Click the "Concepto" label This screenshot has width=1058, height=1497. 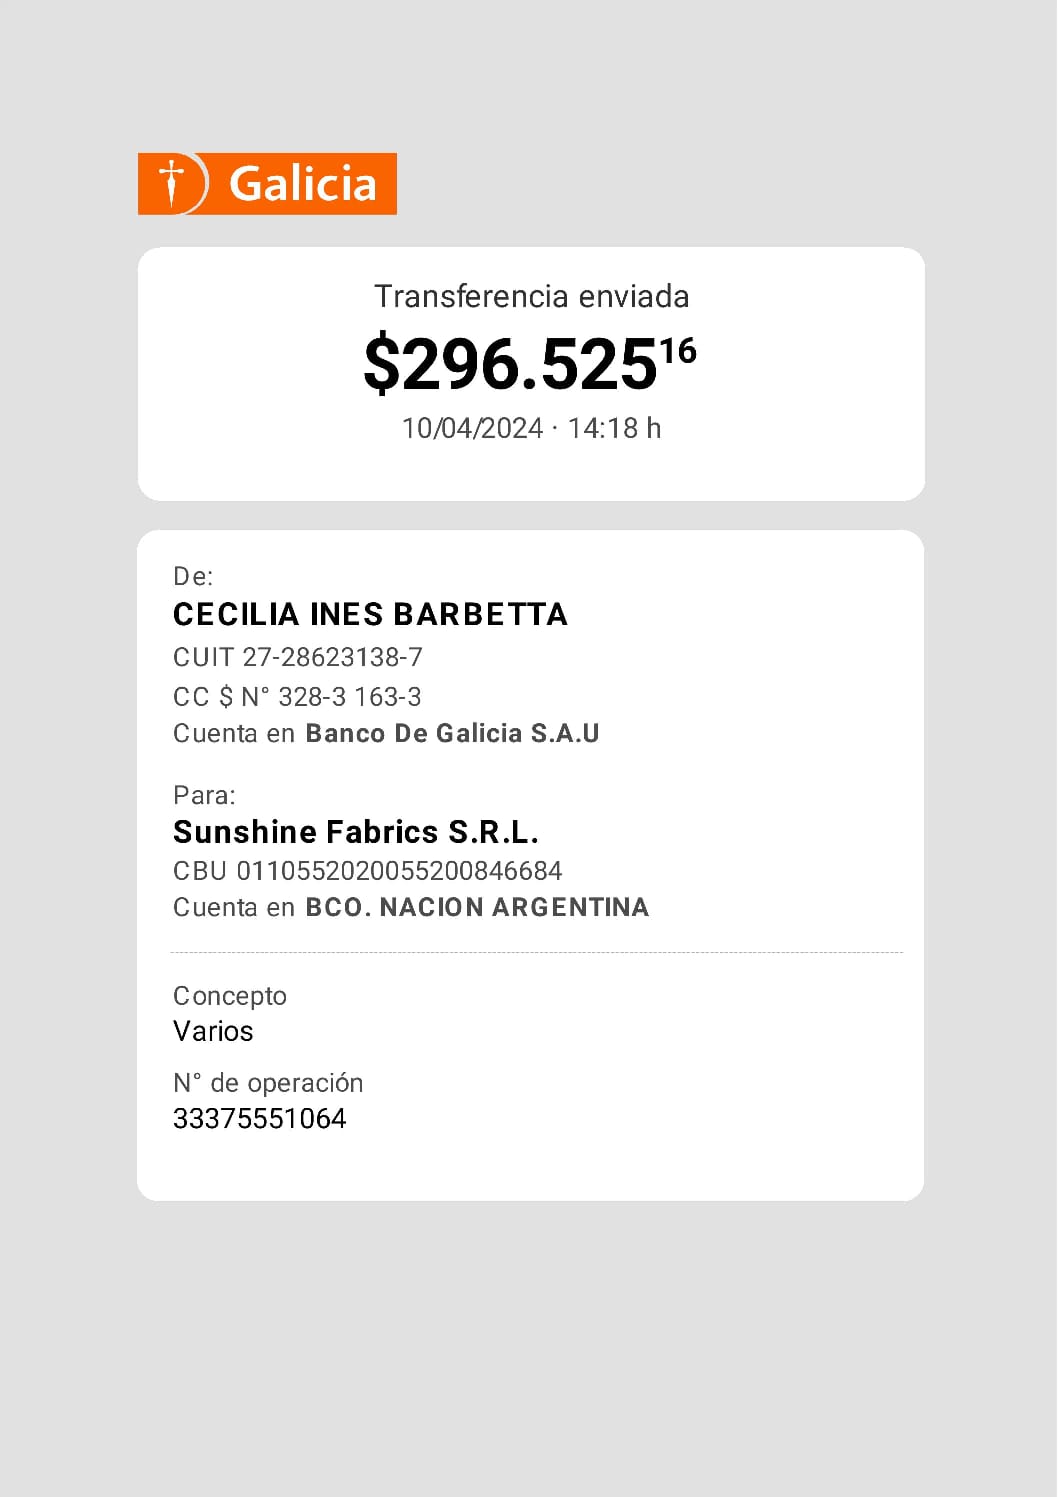pos(230,996)
